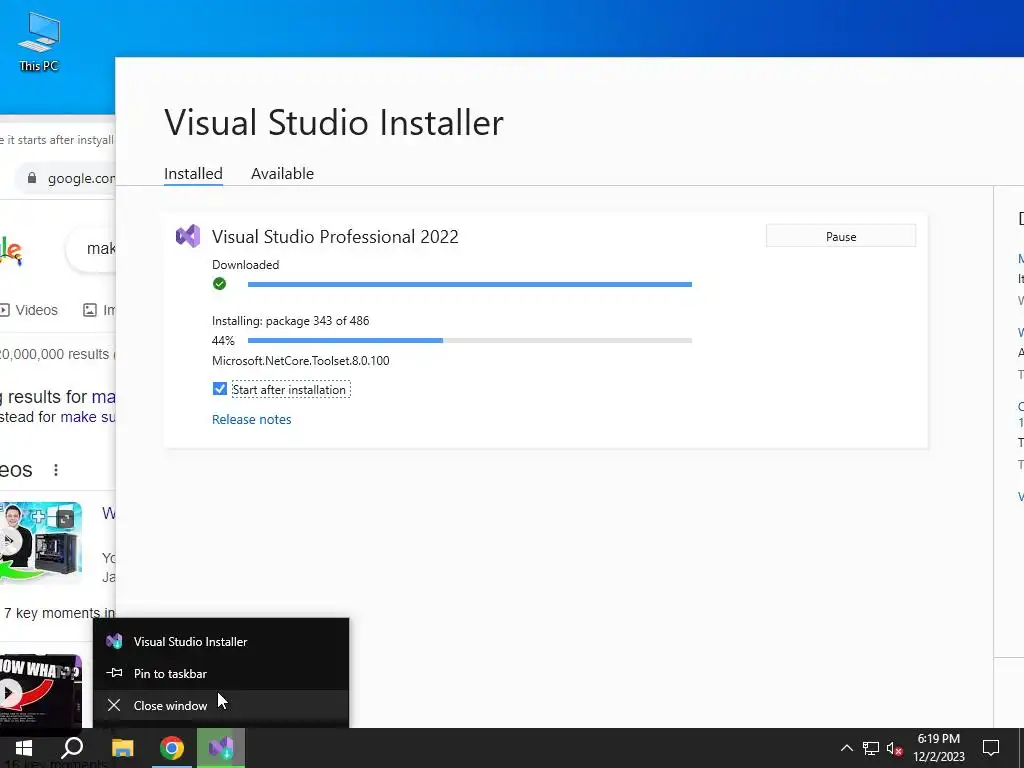Image resolution: width=1024 pixels, height=768 pixels.
Task: Click the text Installing: package 343 of 486
Action: click(291, 321)
